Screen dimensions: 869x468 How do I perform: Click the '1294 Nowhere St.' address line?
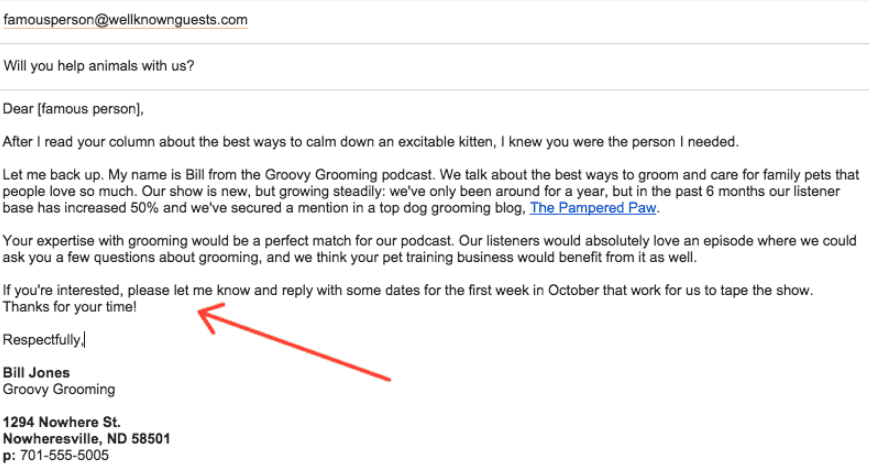point(62,423)
